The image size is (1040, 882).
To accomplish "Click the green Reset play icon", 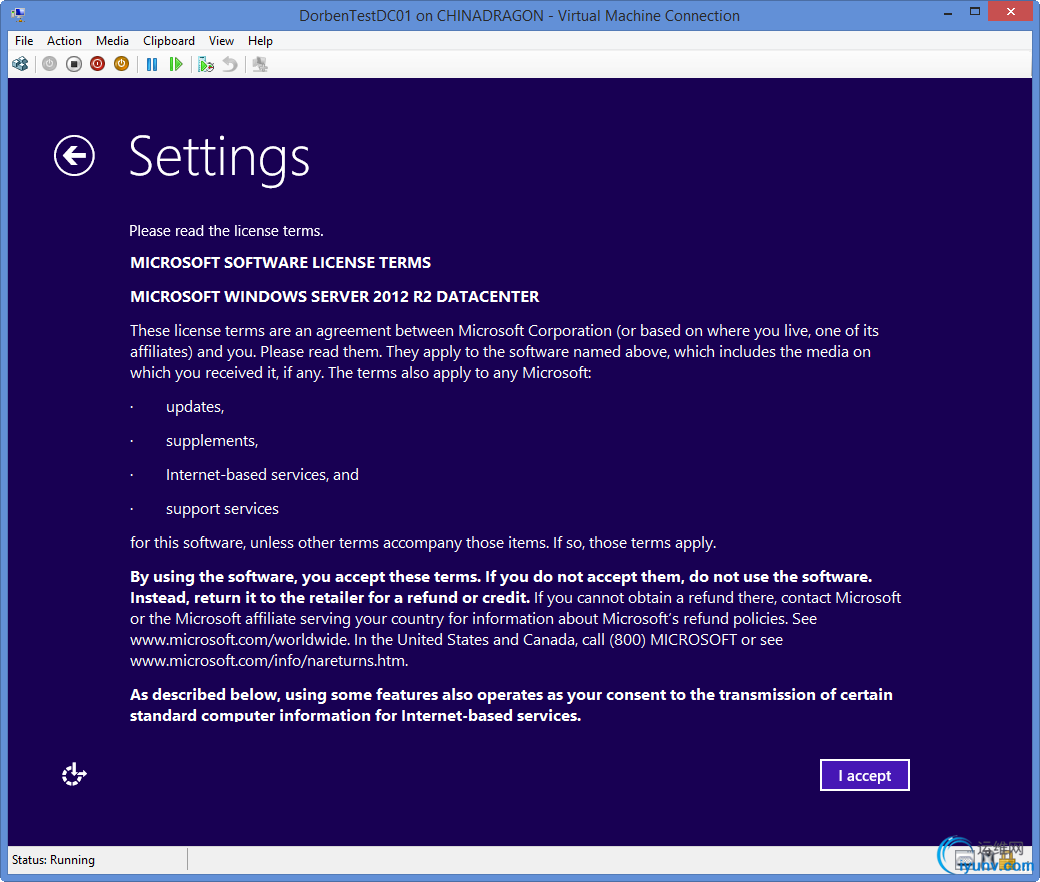I will 176,64.
